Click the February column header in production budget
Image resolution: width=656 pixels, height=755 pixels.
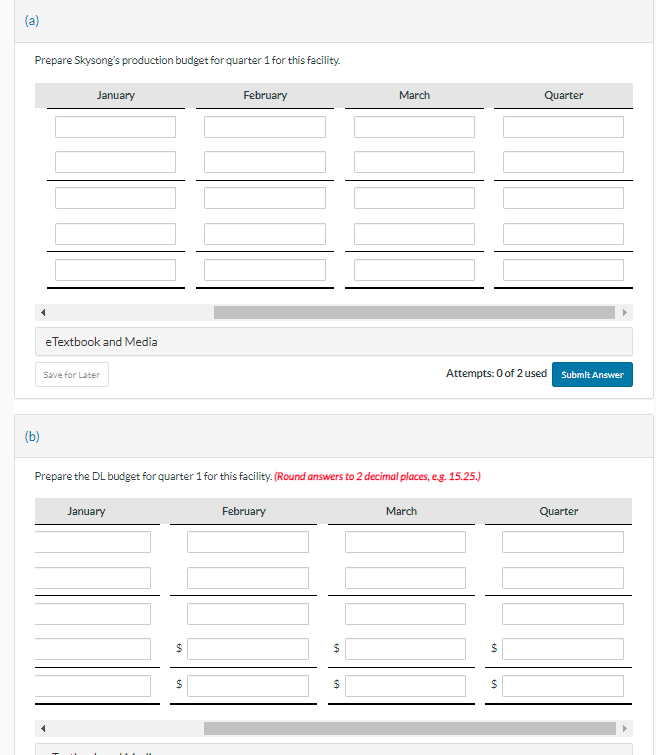click(265, 95)
